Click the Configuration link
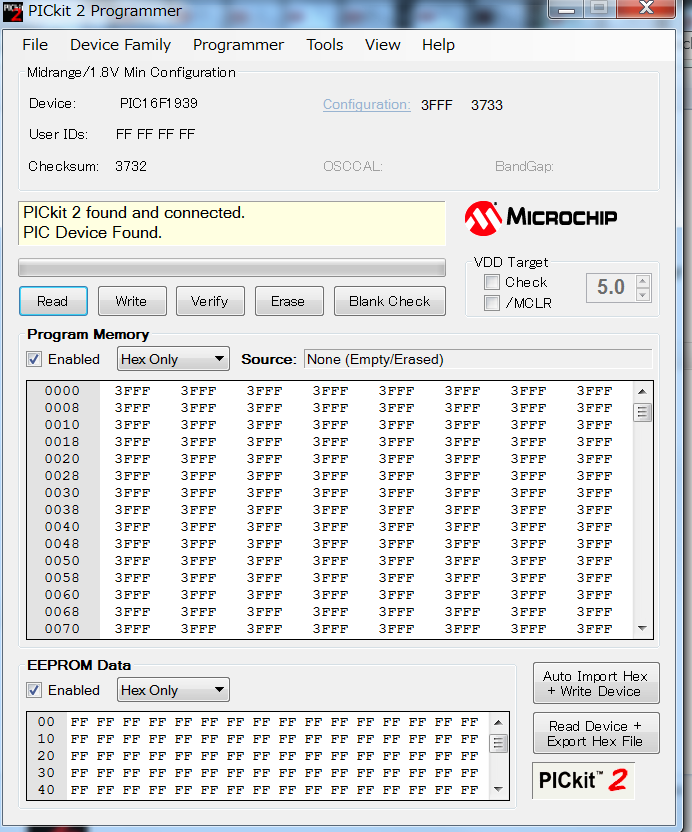692x832 pixels. click(x=367, y=105)
